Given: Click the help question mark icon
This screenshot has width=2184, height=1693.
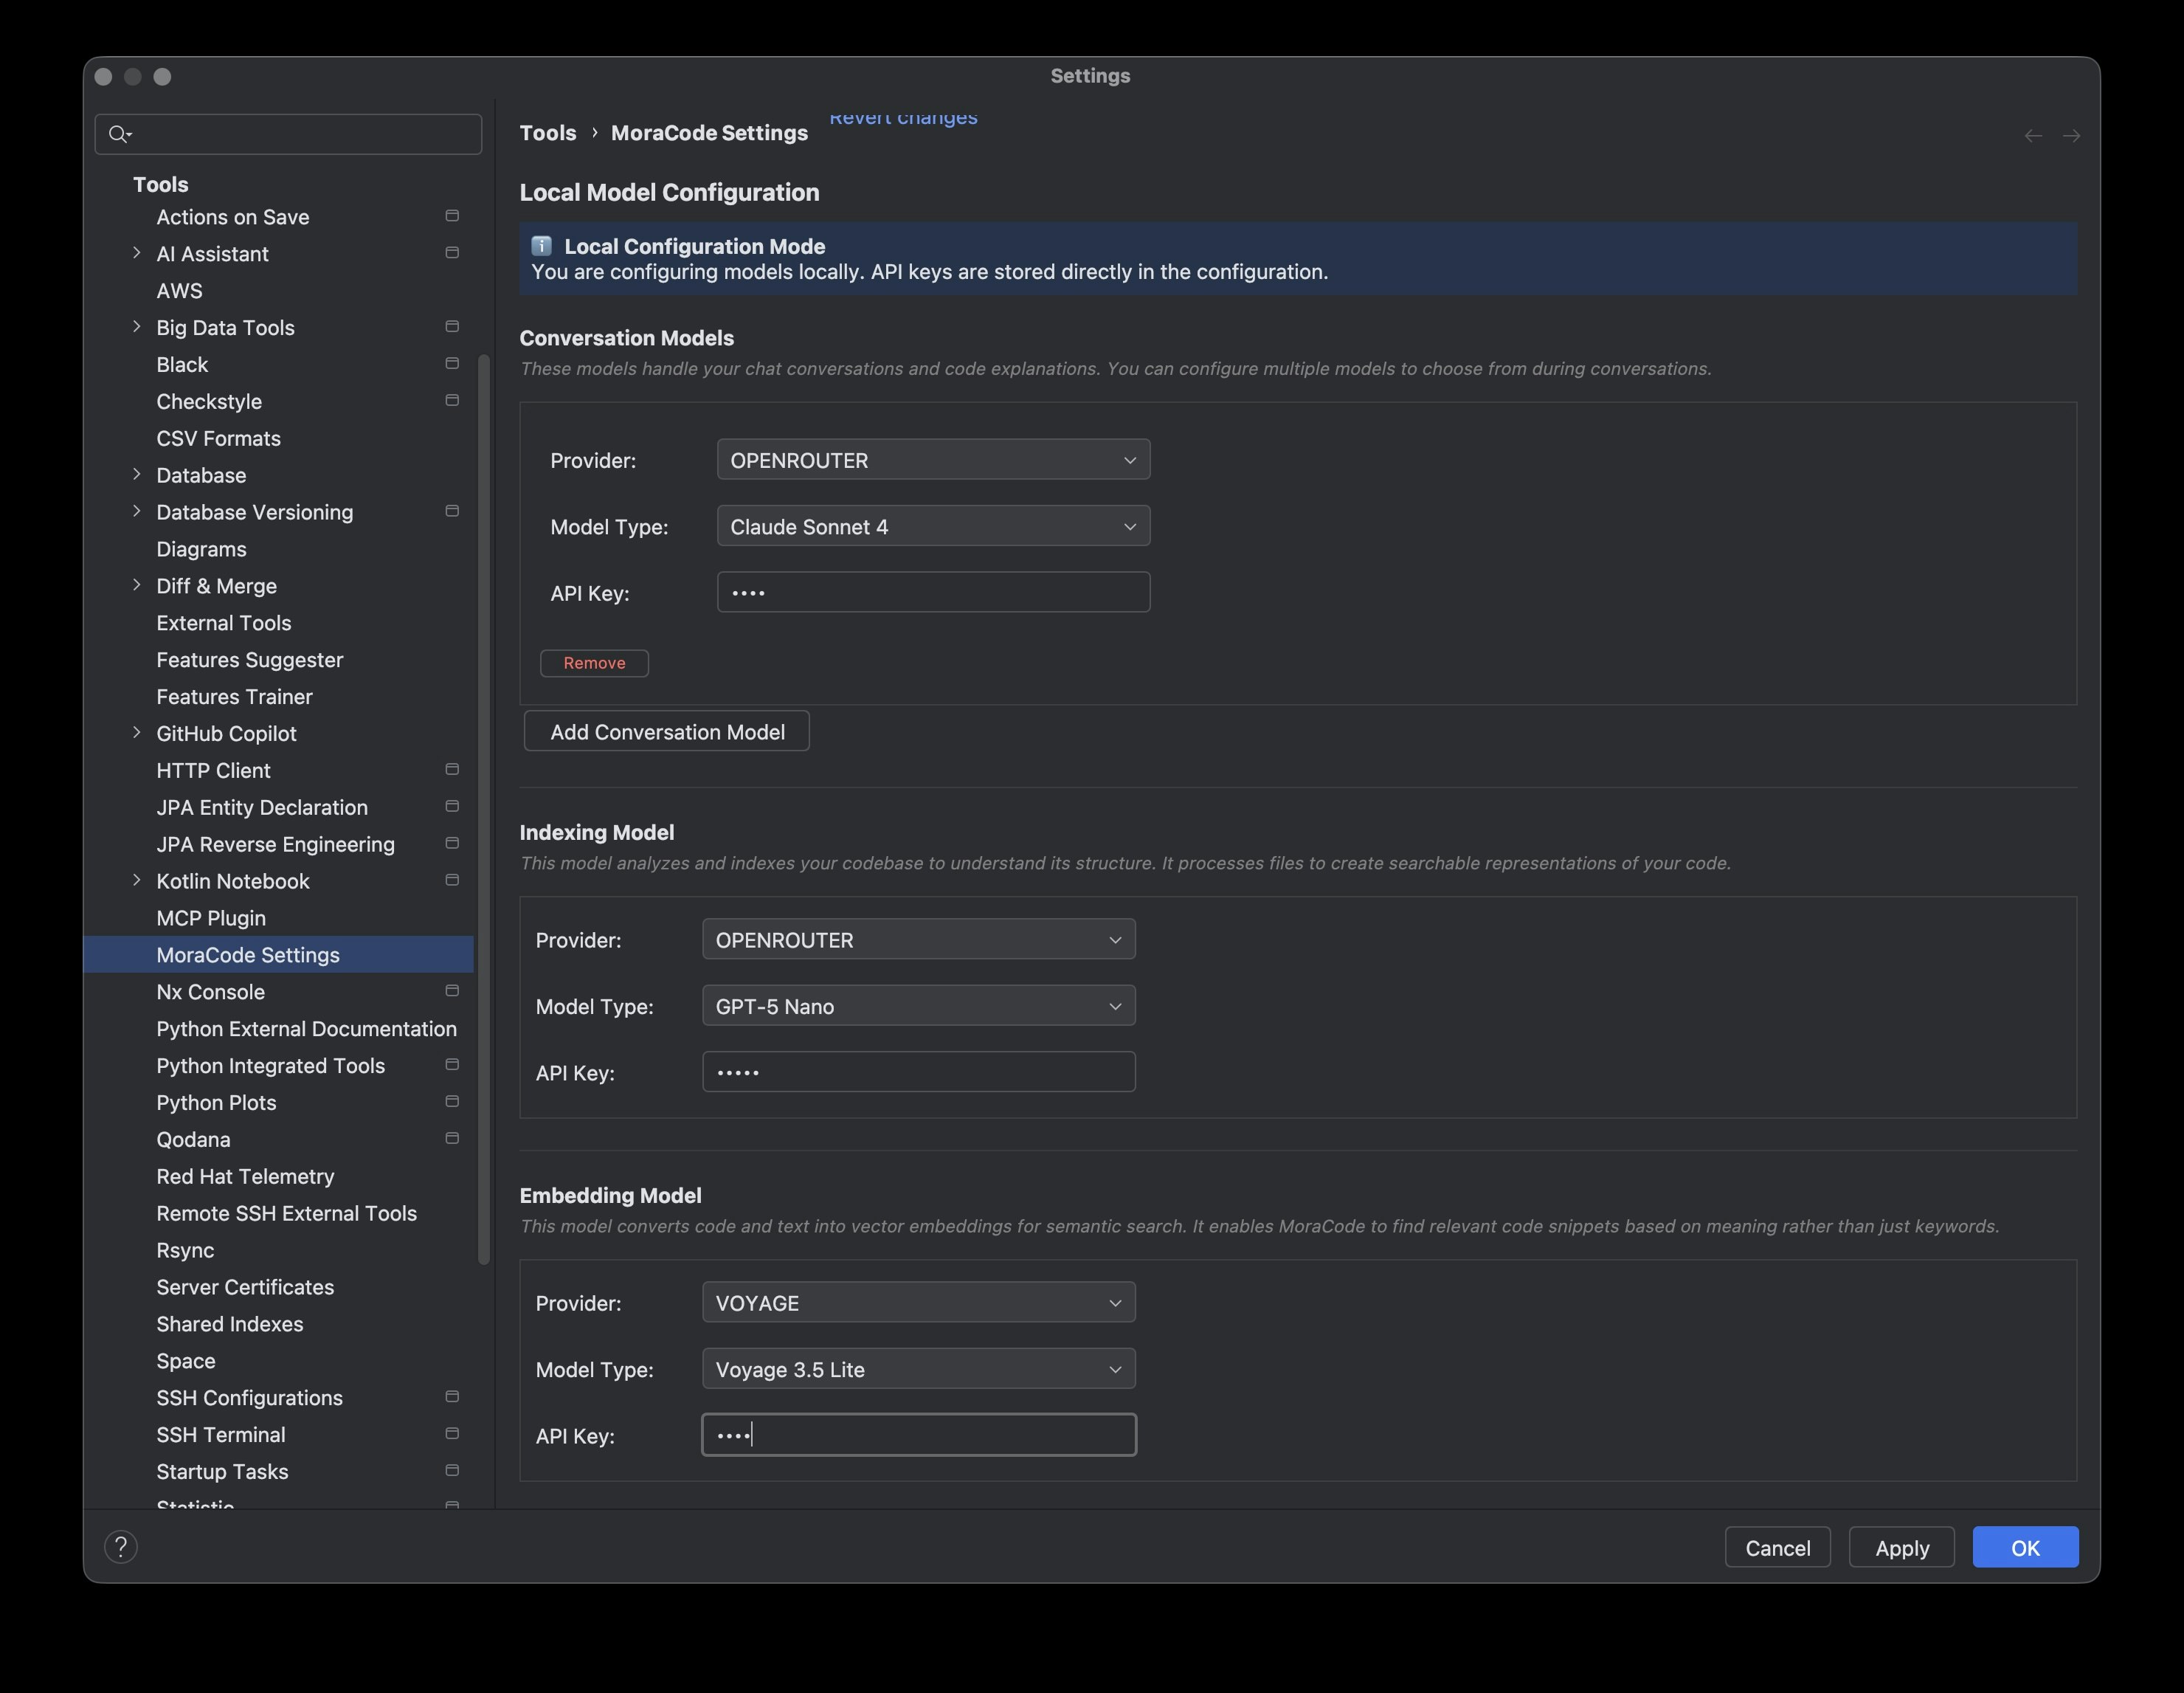Looking at the screenshot, I should pyautogui.click(x=121, y=1547).
